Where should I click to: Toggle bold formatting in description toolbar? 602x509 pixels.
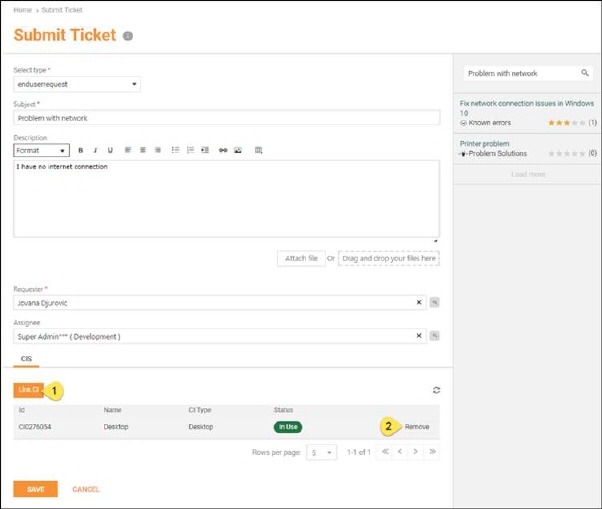(80, 150)
